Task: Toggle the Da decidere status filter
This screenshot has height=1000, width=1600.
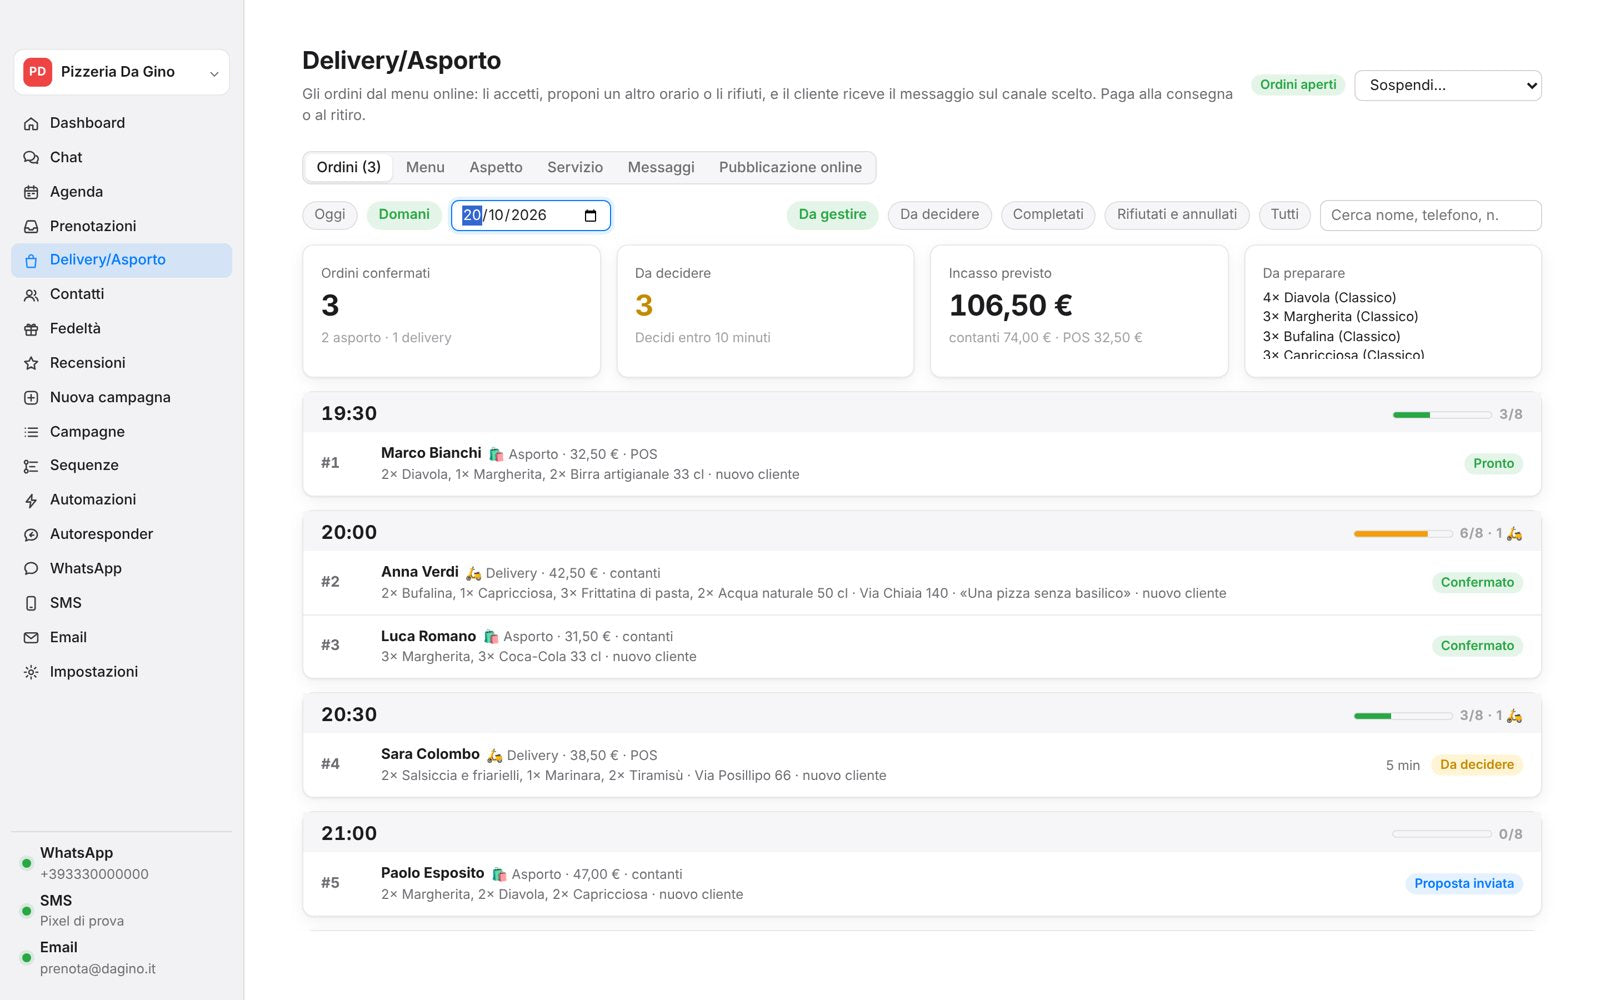Action: tap(939, 215)
